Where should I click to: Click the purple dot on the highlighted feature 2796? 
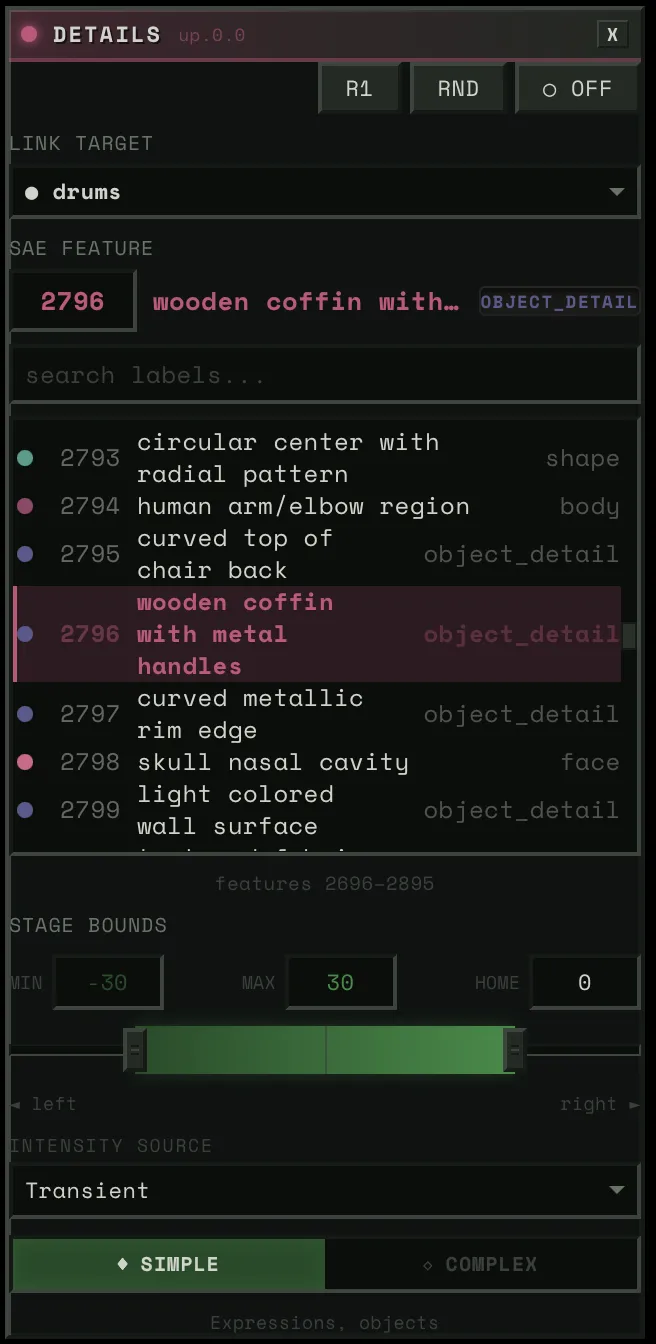[25, 633]
